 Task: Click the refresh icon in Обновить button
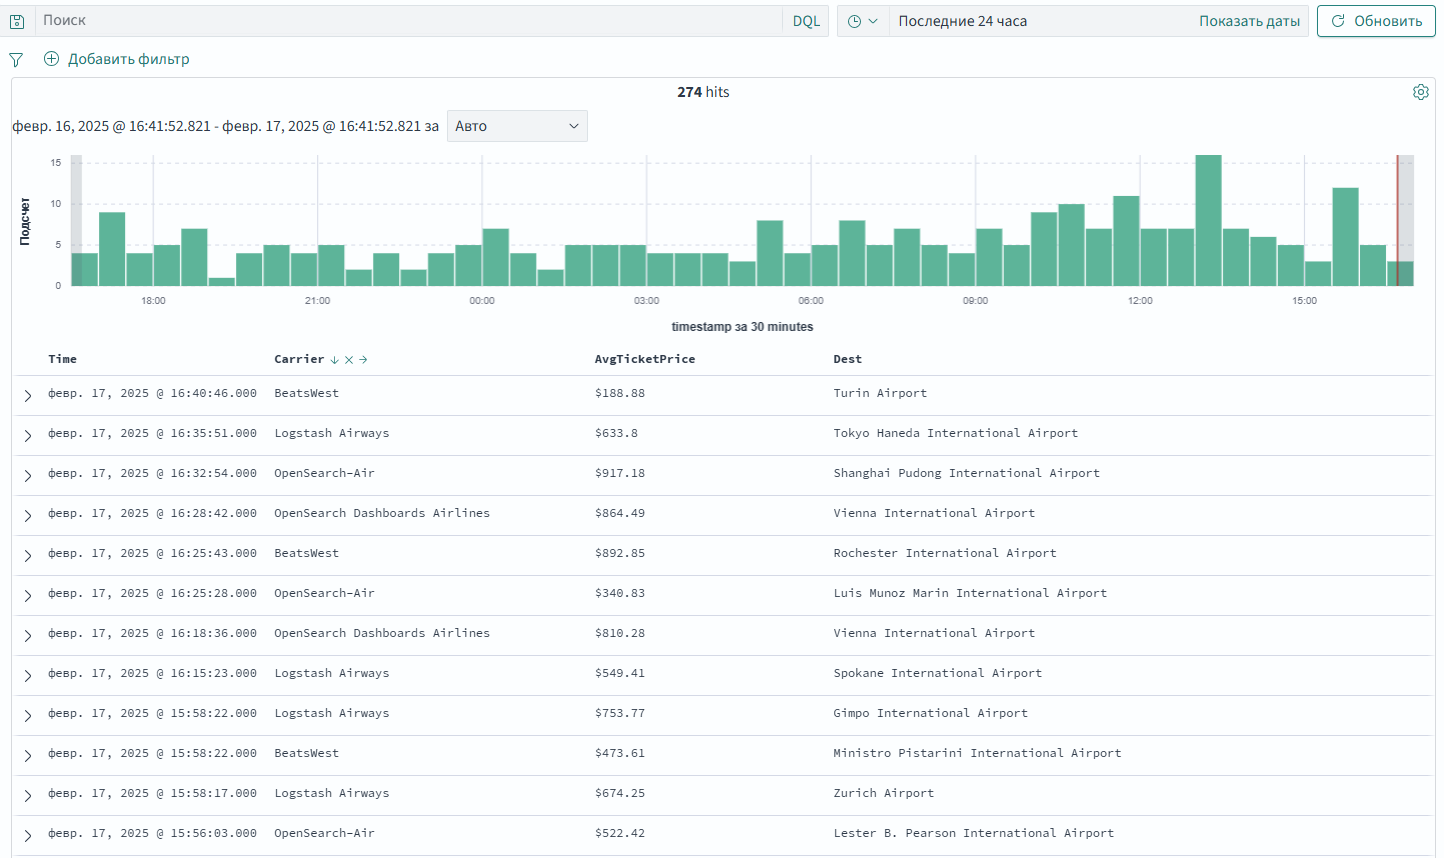pyautogui.click(x=1338, y=21)
